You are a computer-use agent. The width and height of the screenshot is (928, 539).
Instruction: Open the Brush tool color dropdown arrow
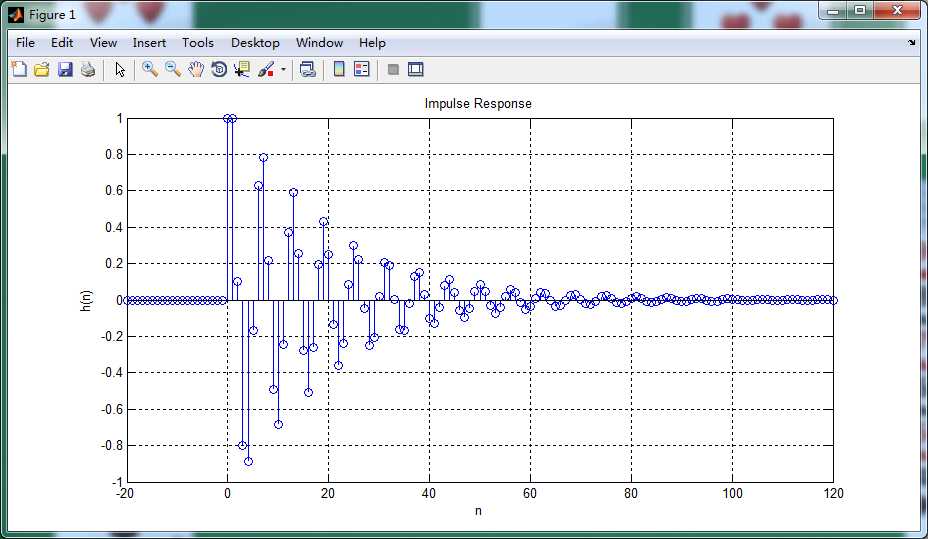coord(283,70)
